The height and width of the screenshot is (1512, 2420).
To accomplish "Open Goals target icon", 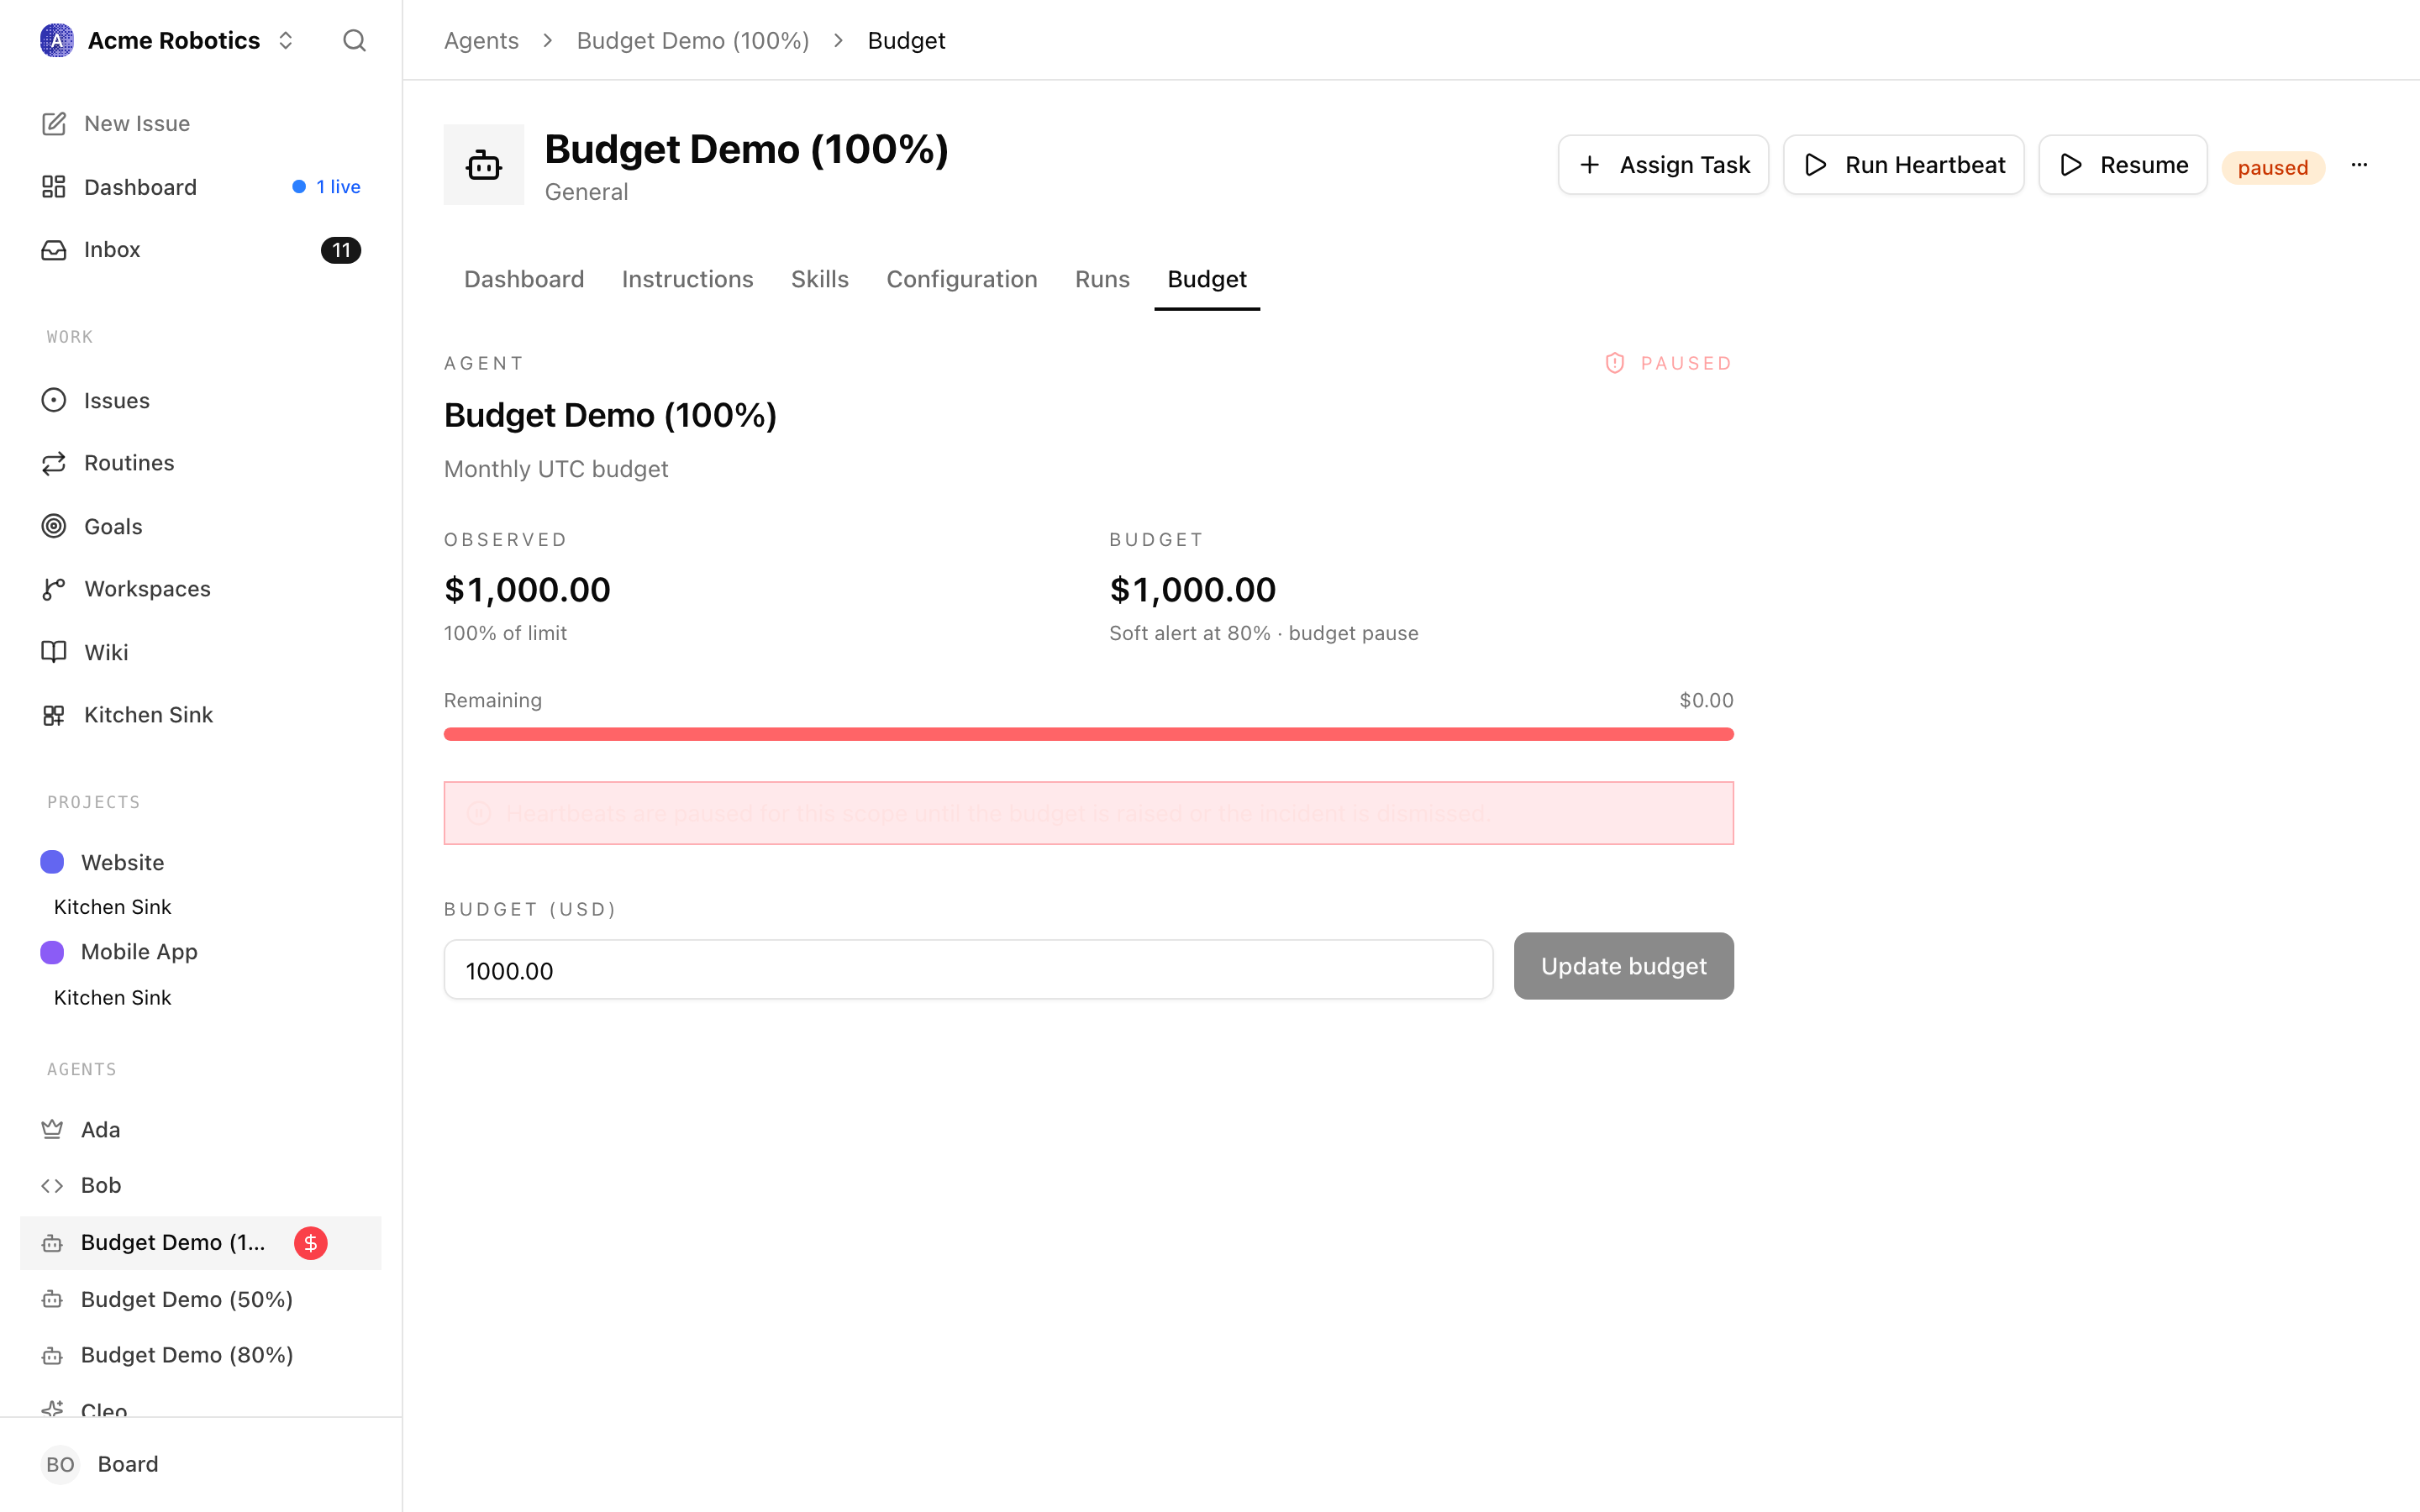I will (x=54, y=526).
